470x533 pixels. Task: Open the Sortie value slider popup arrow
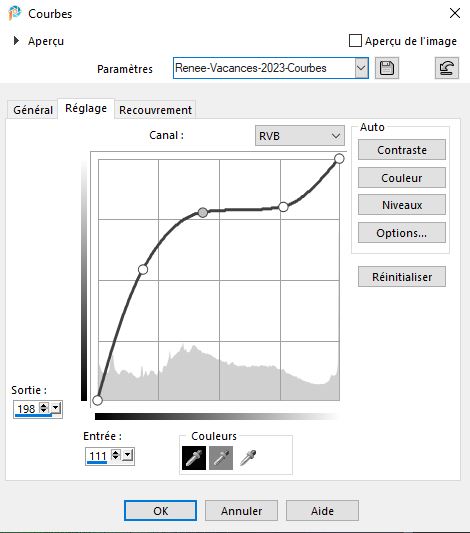click(56, 408)
